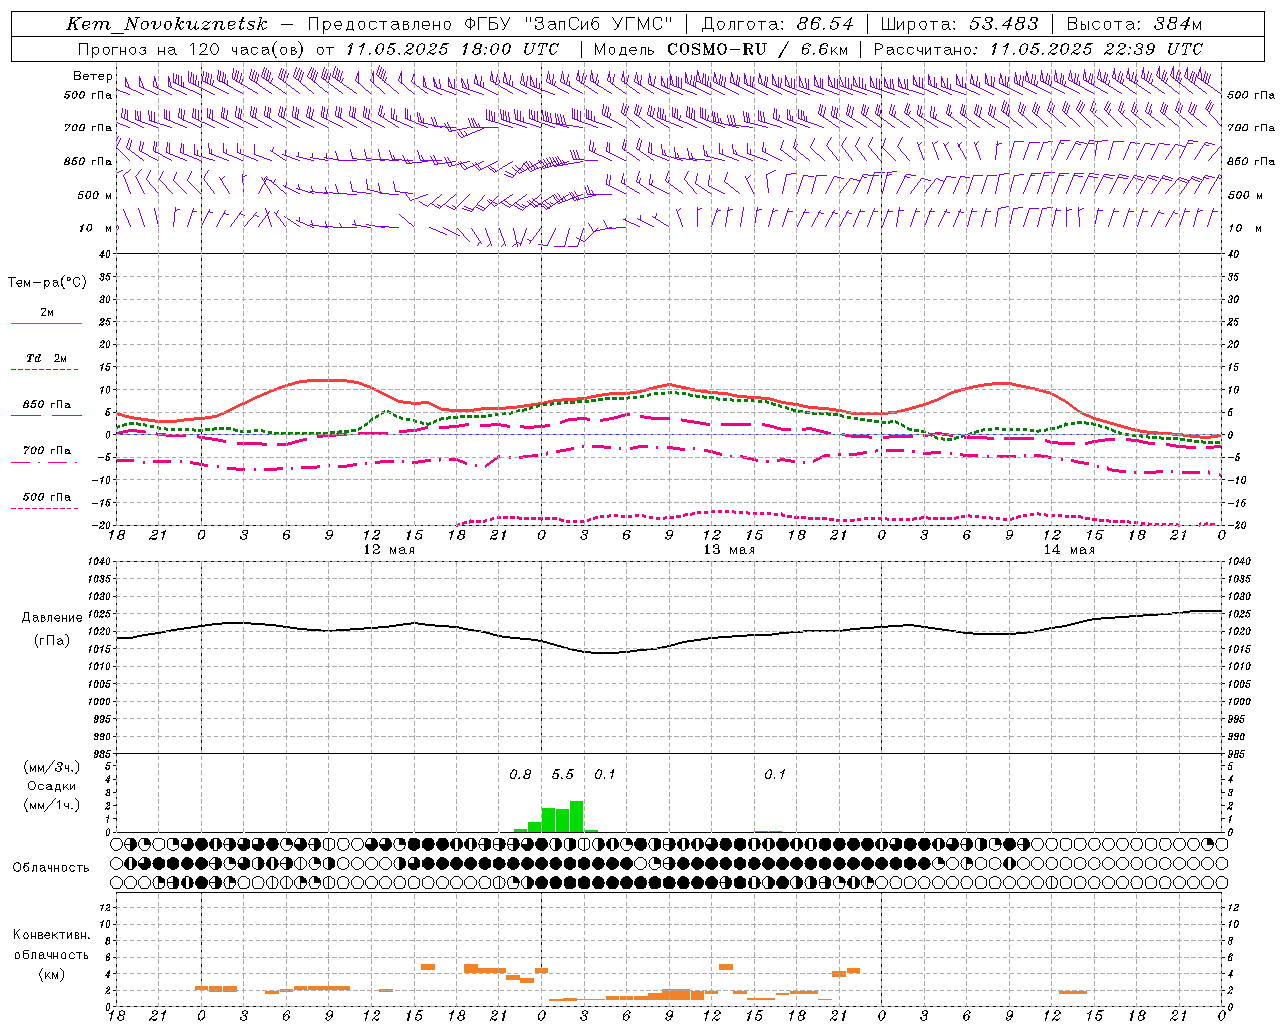Viewport: 1280px width, 1024px height.
Task: Select the Прогноз на 120 часа(ов) text
Action: (193, 49)
